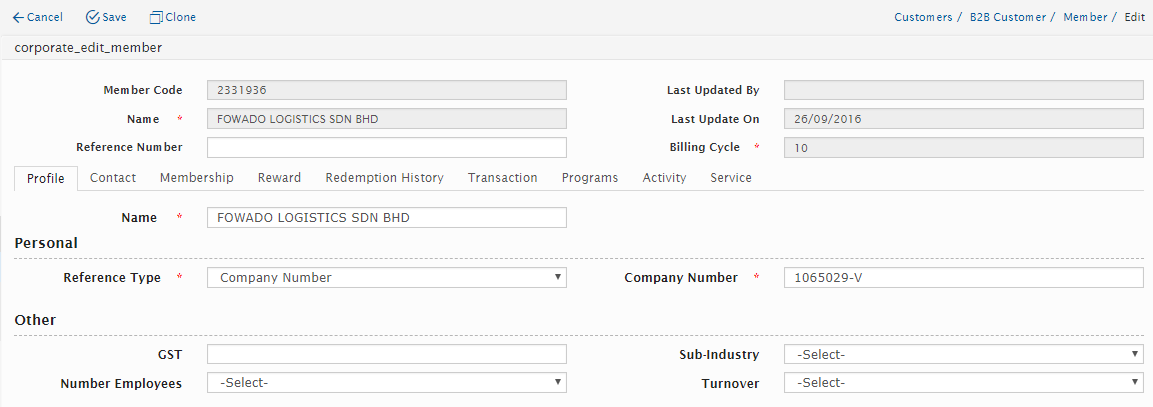Go to the Reward tab
Viewport: 1153px width, 407px height.
[x=279, y=178]
